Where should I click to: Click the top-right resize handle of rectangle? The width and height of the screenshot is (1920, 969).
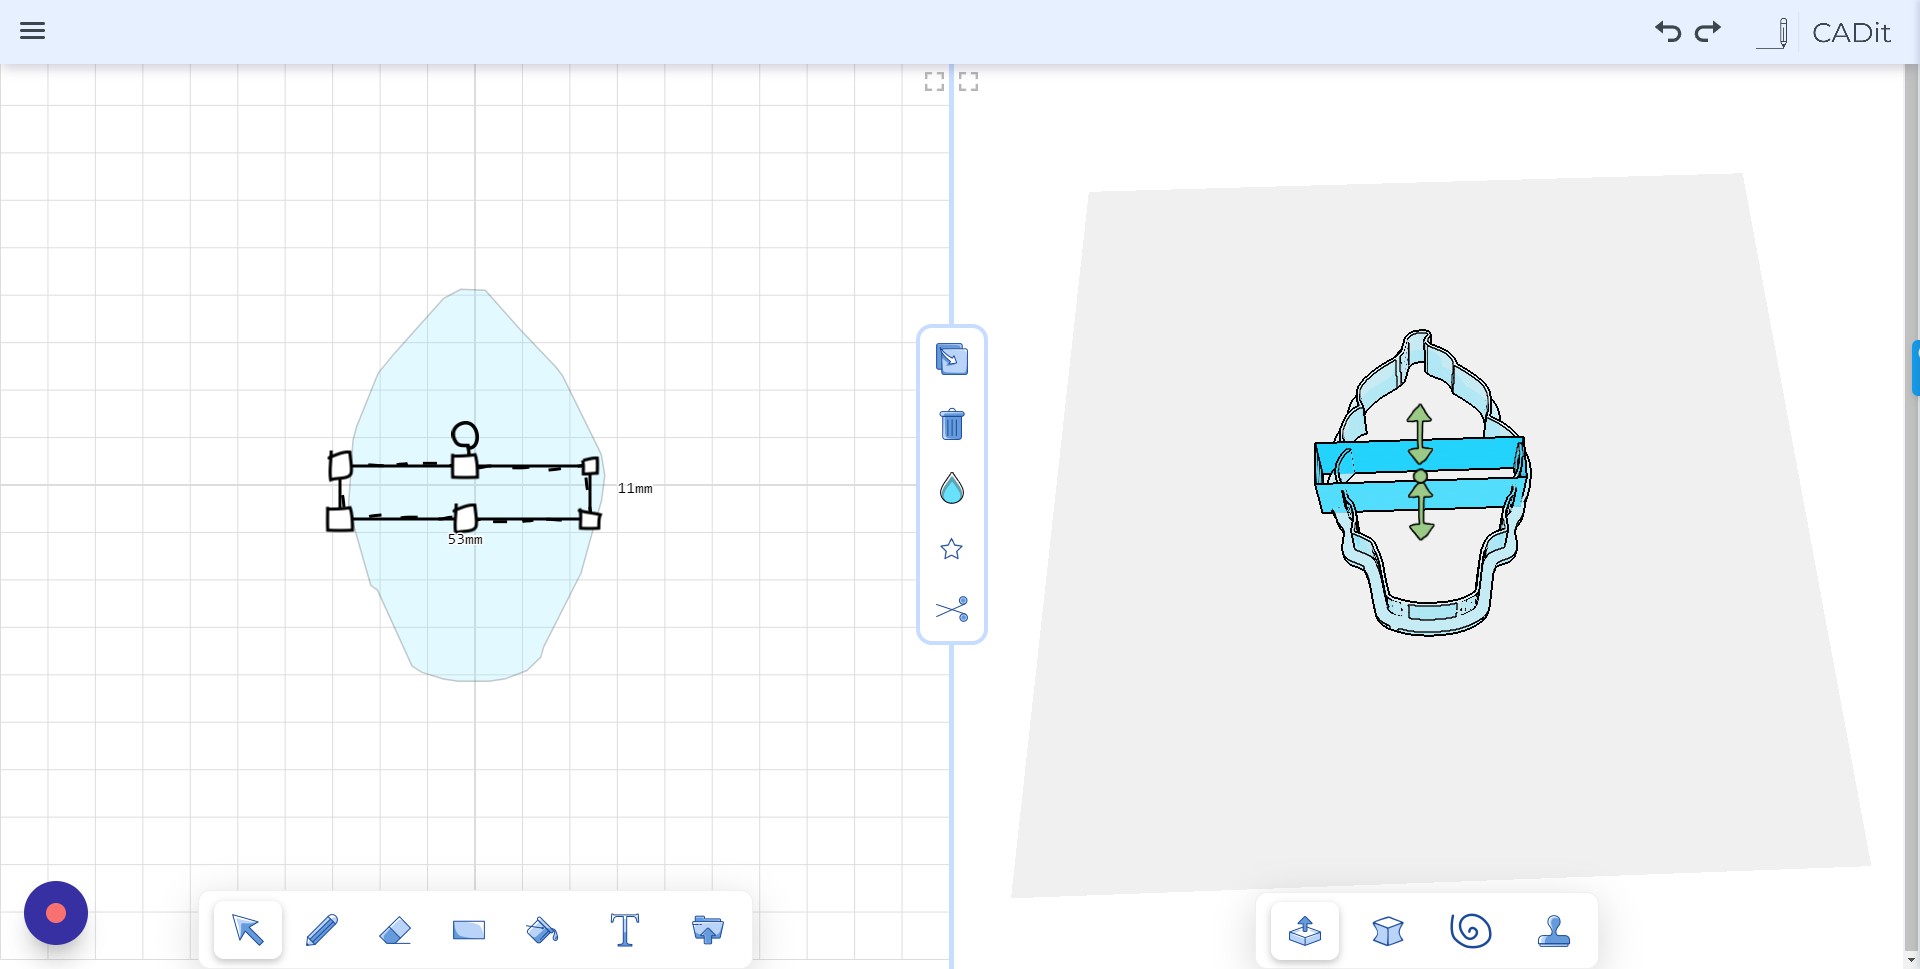pyautogui.click(x=590, y=466)
